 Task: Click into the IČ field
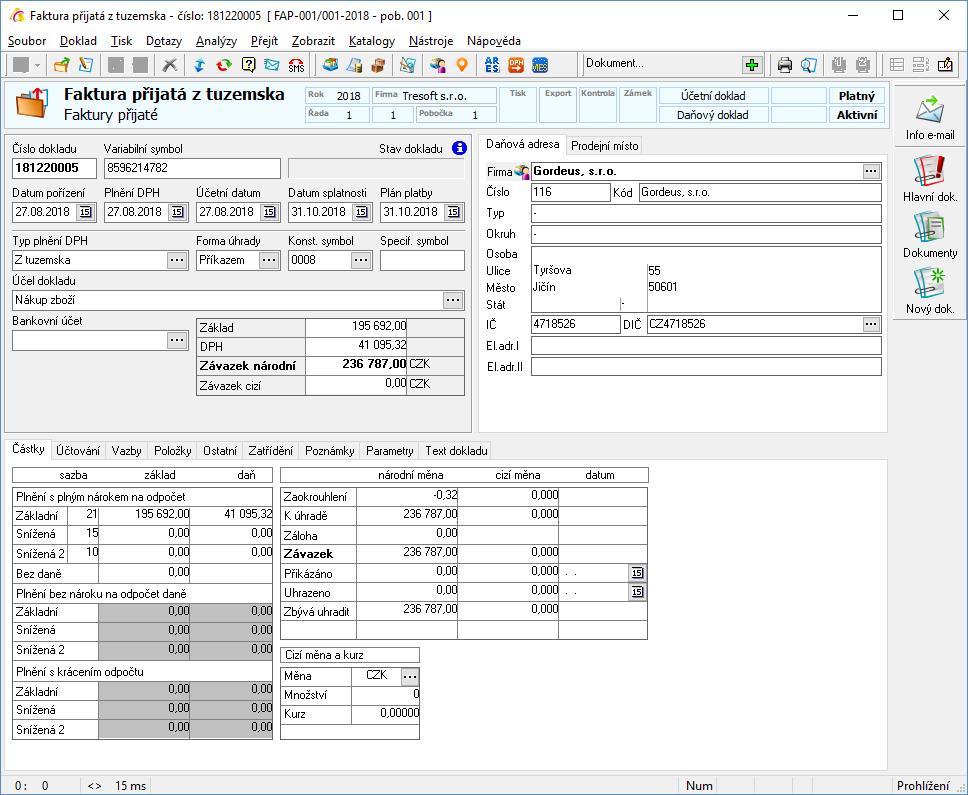tap(575, 324)
